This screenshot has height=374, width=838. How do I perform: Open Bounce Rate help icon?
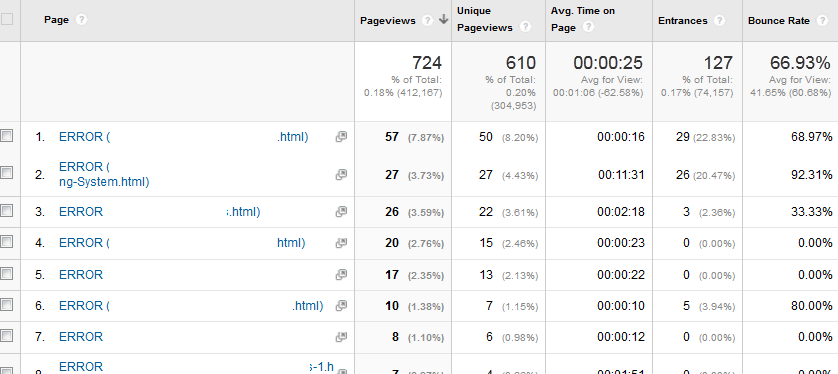[822, 21]
